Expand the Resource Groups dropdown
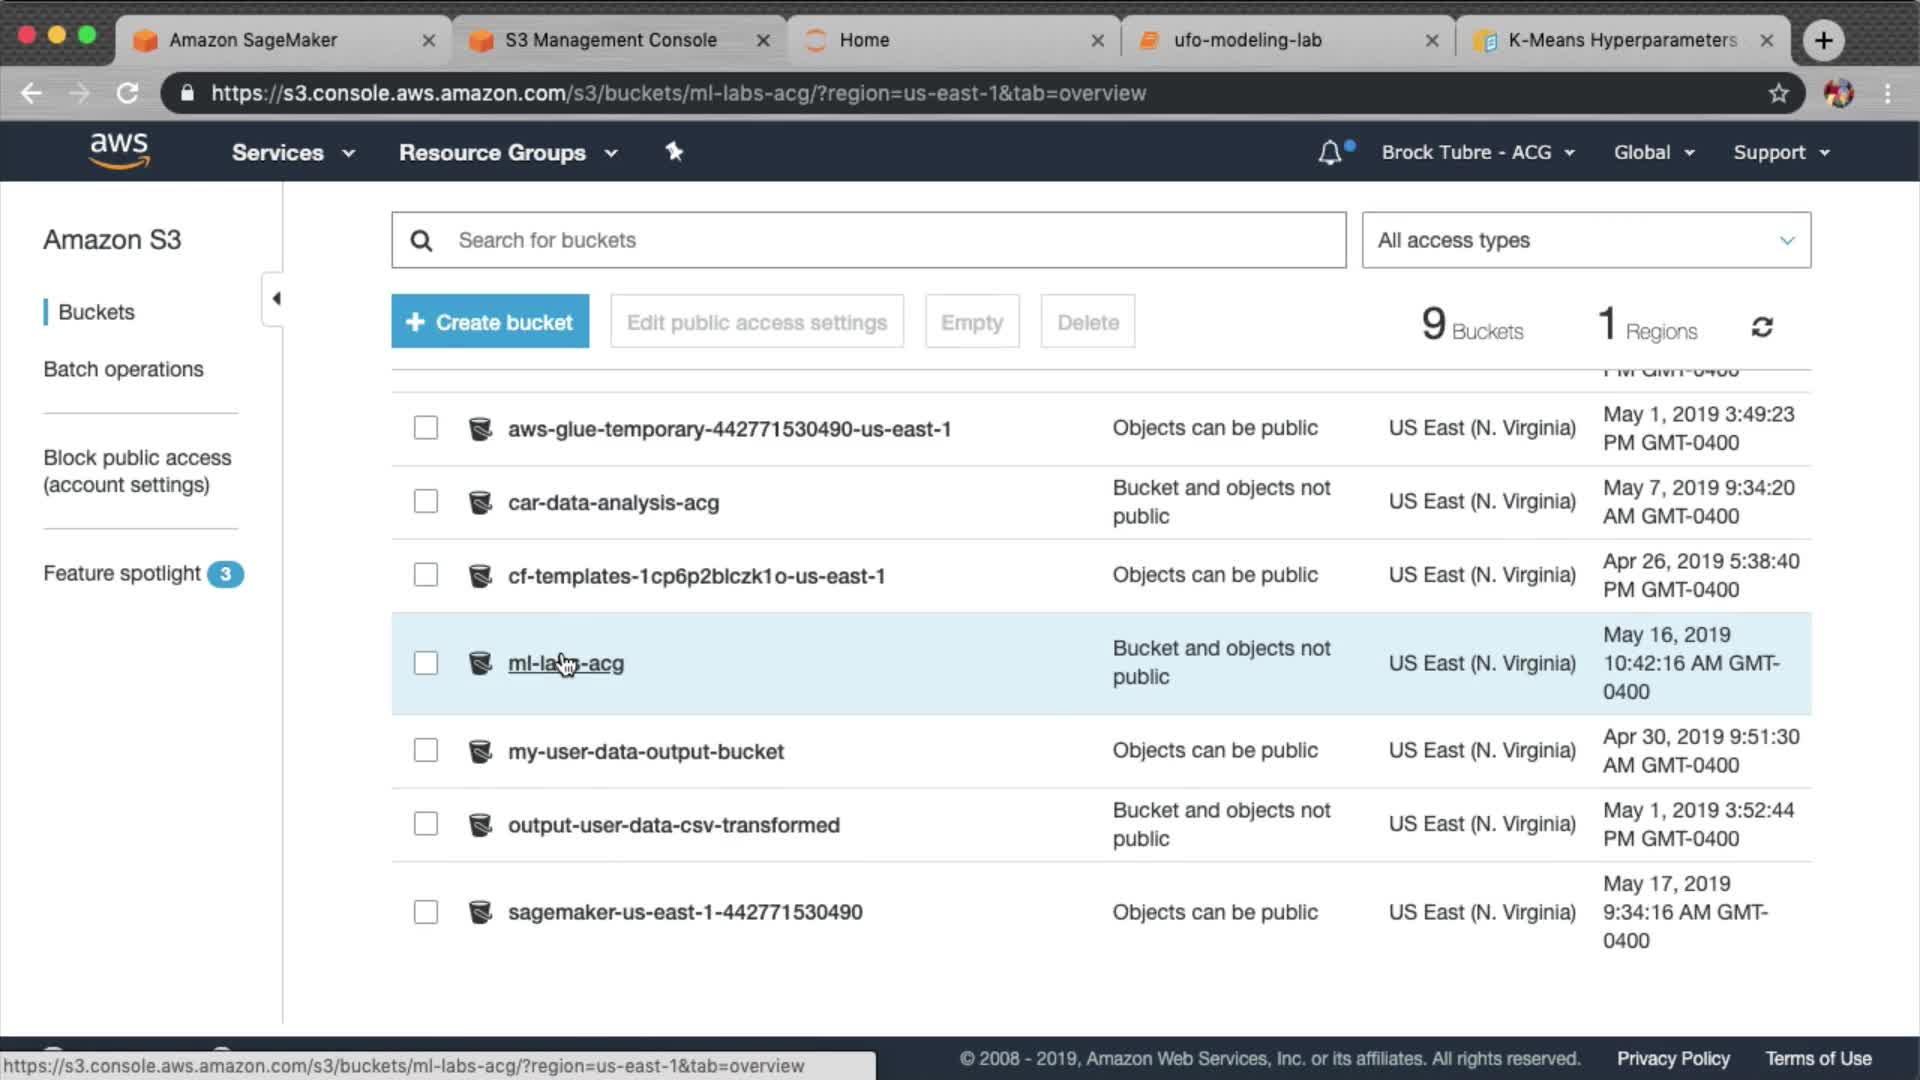Screen dimensions: 1920x1080 (x=508, y=153)
